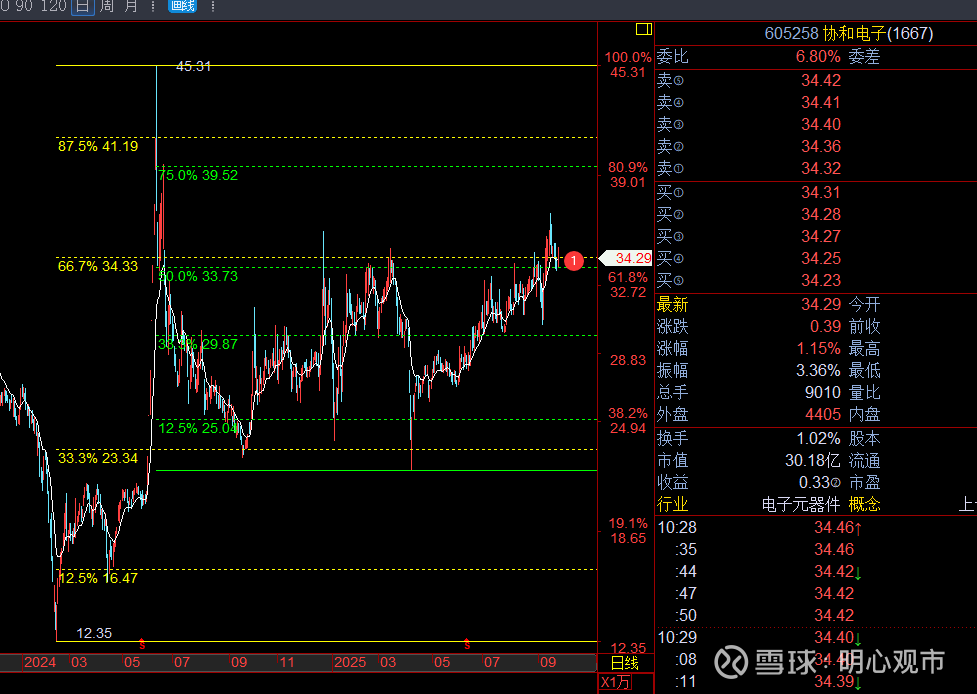Click the 振幅 value 3.36%

(819, 371)
